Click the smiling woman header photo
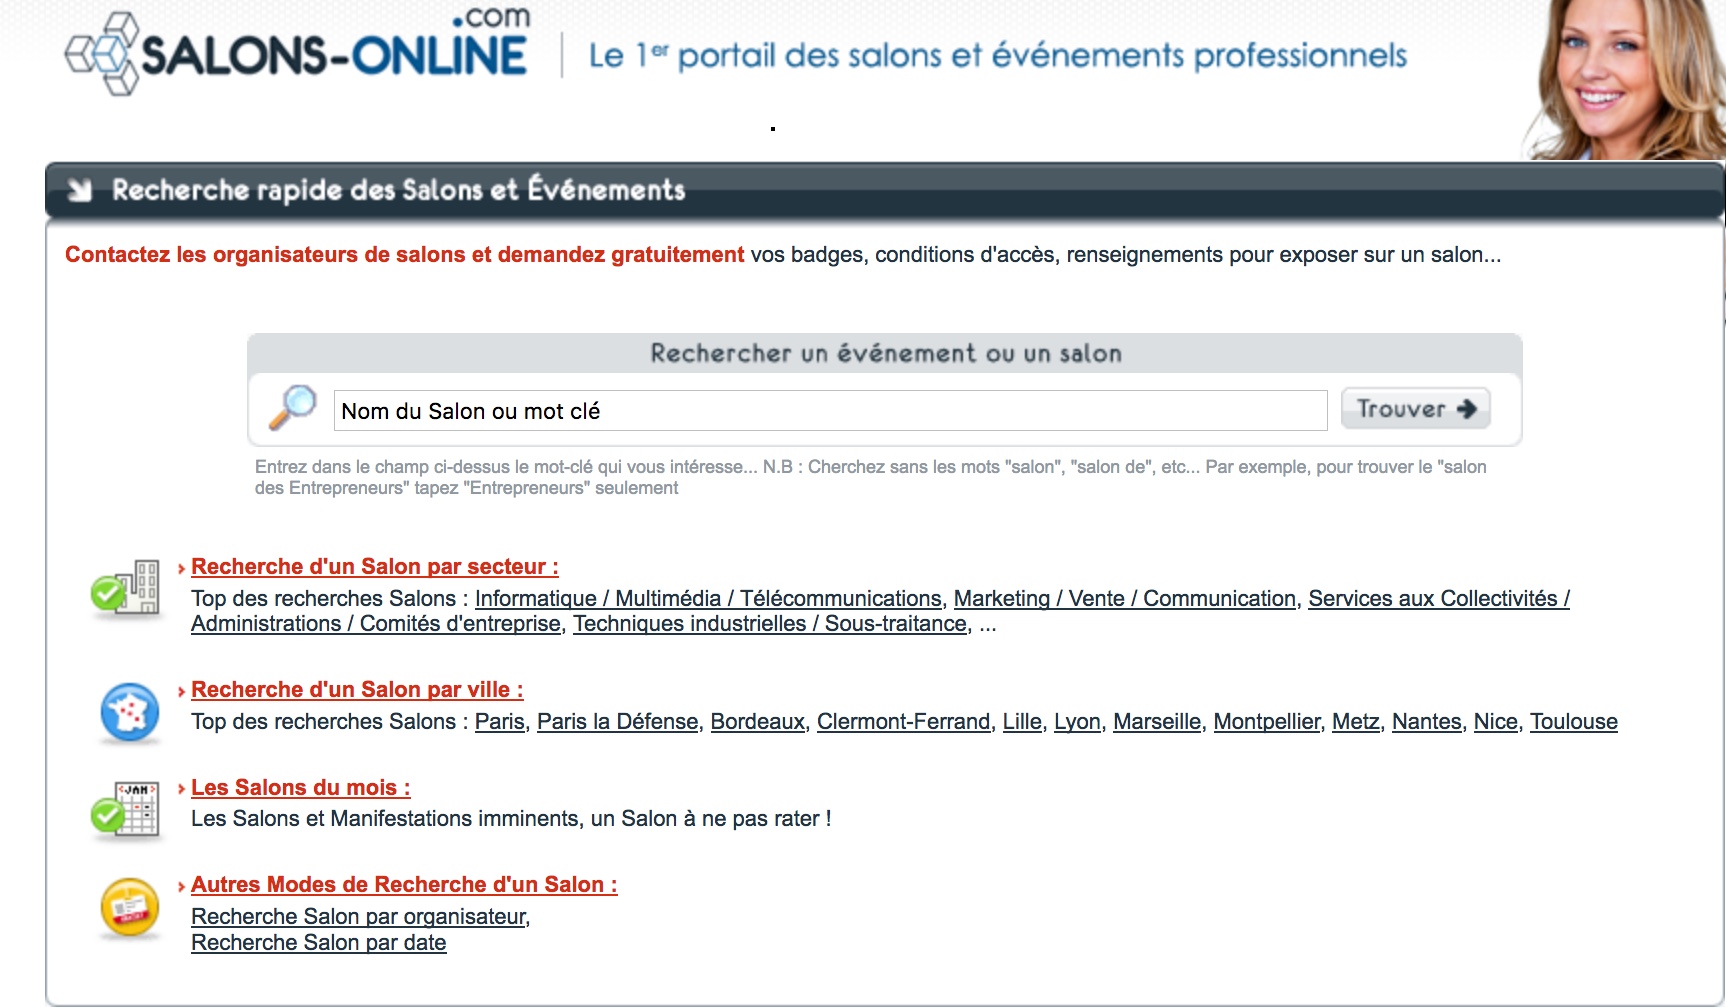1726x1008 pixels. click(x=1625, y=79)
